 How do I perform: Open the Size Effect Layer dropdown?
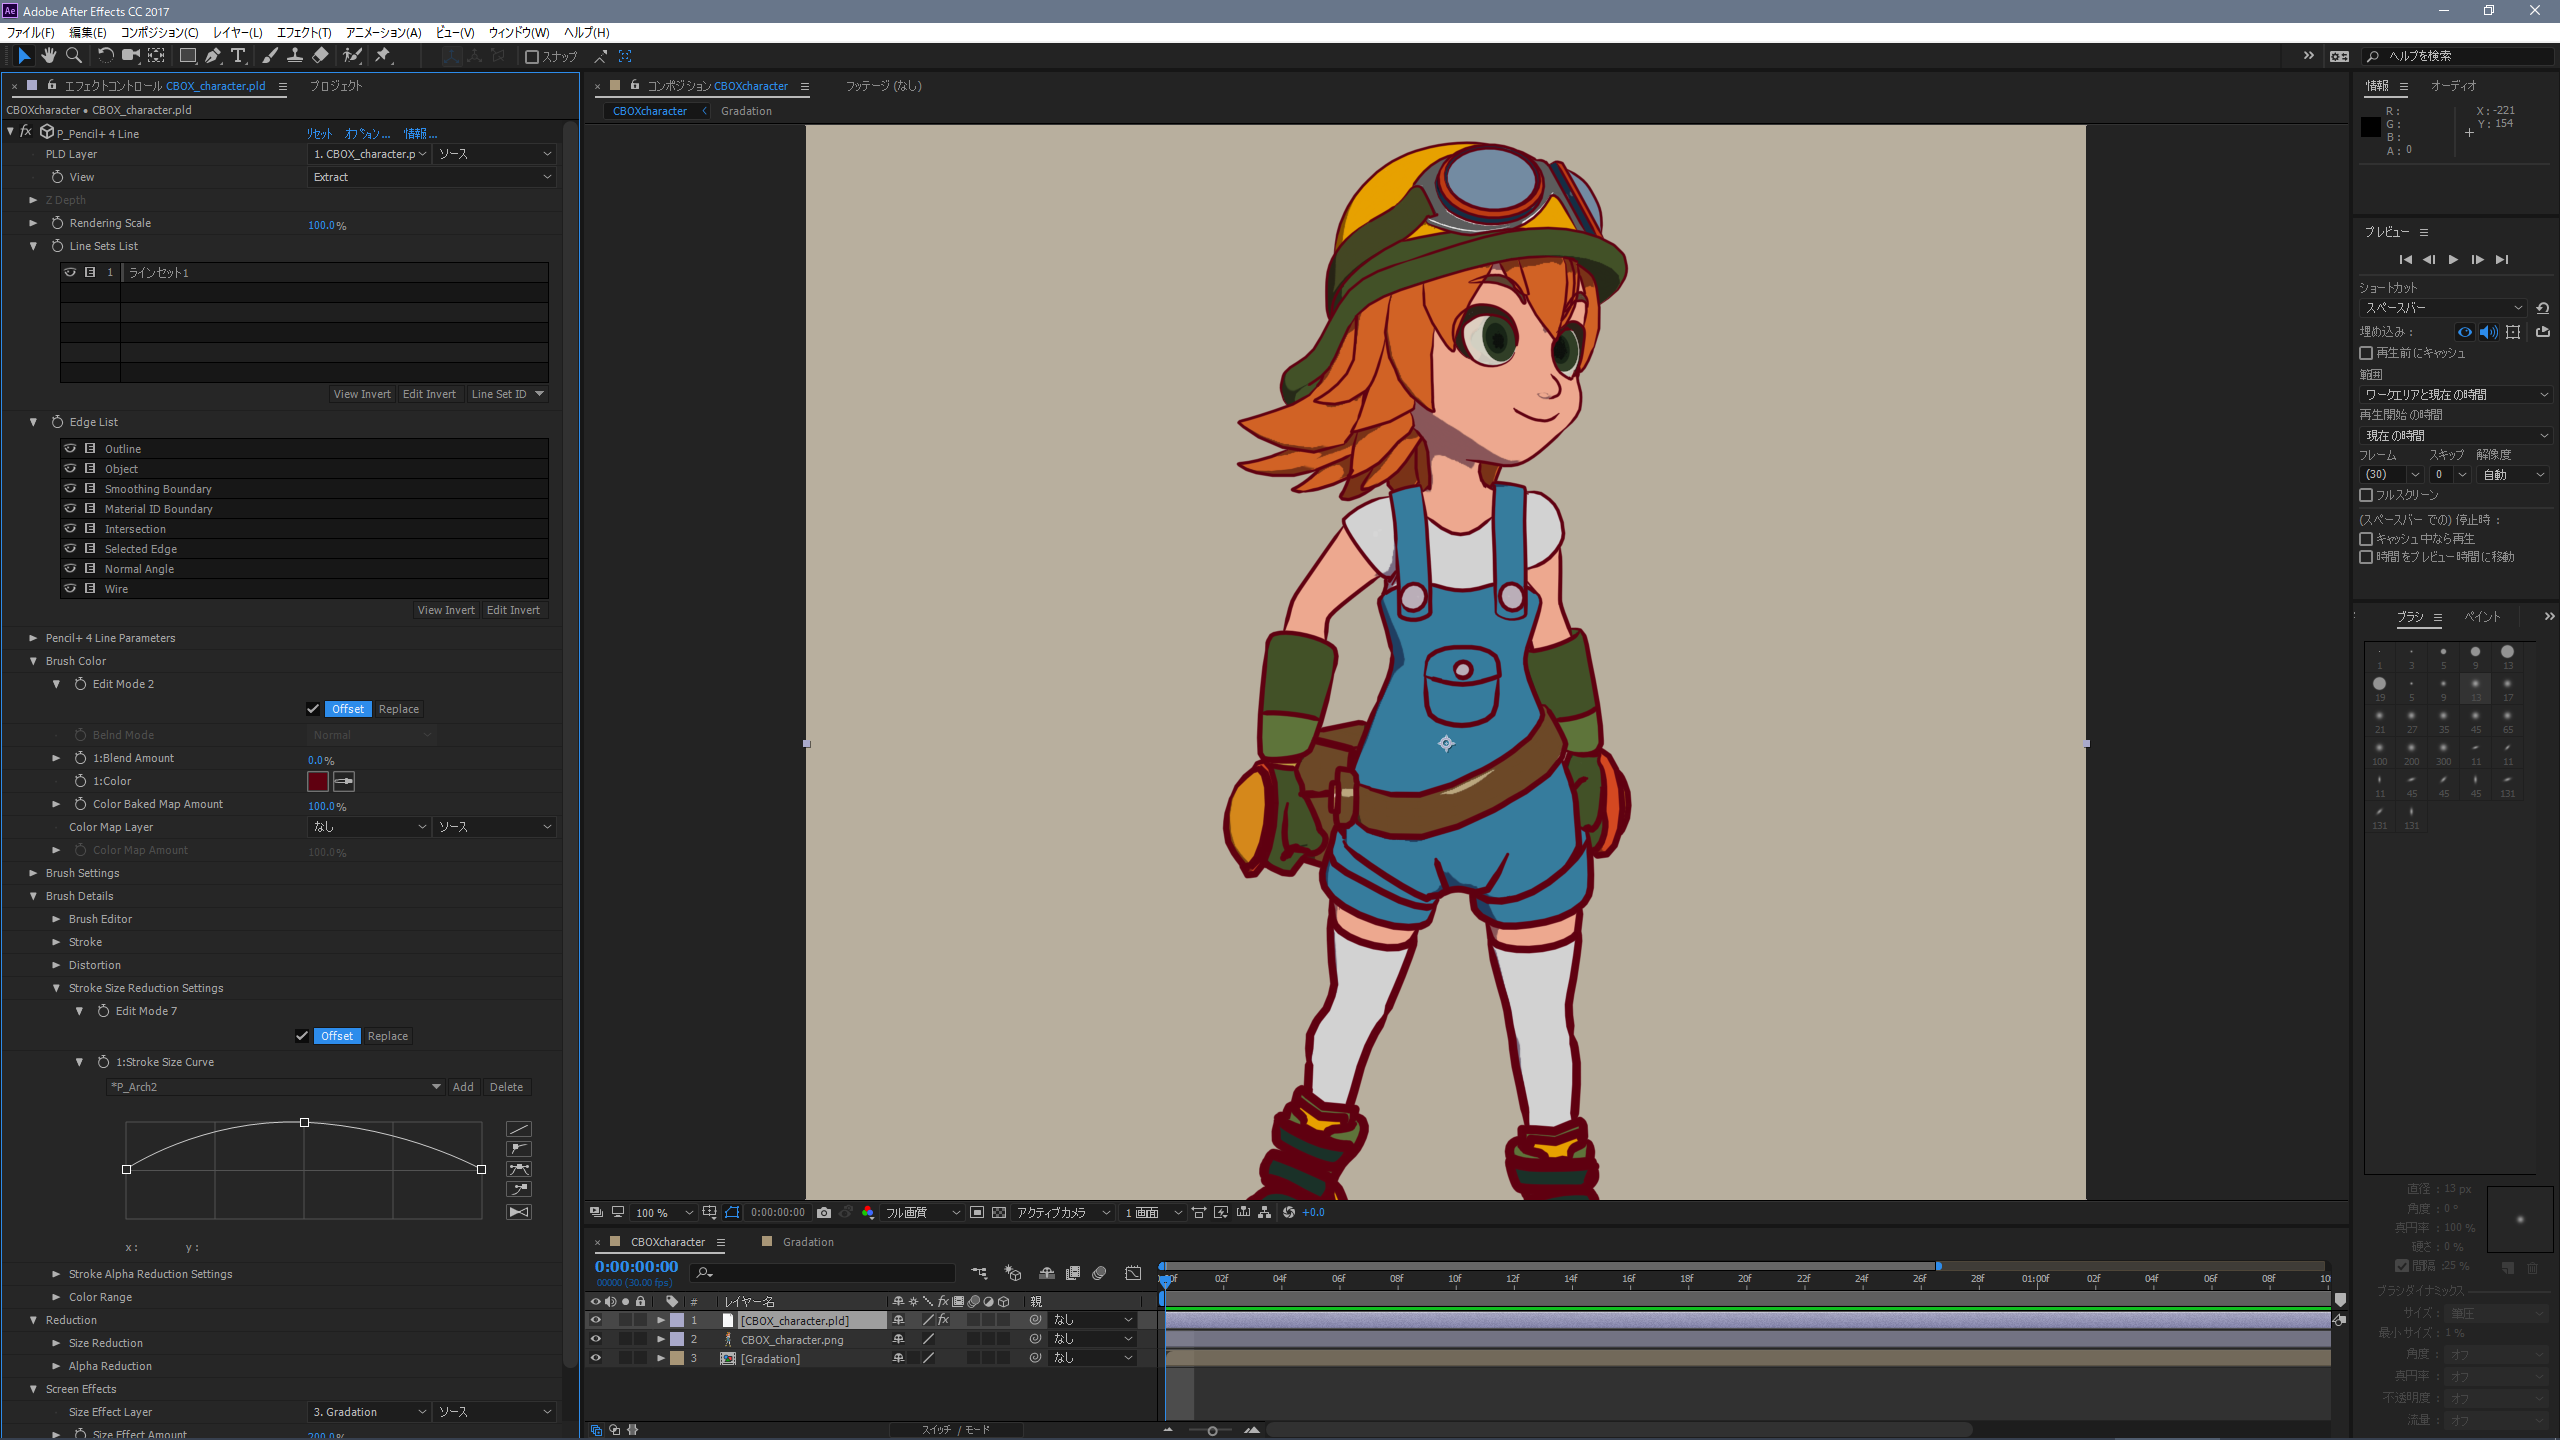pyautogui.click(x=370, y=1412)
